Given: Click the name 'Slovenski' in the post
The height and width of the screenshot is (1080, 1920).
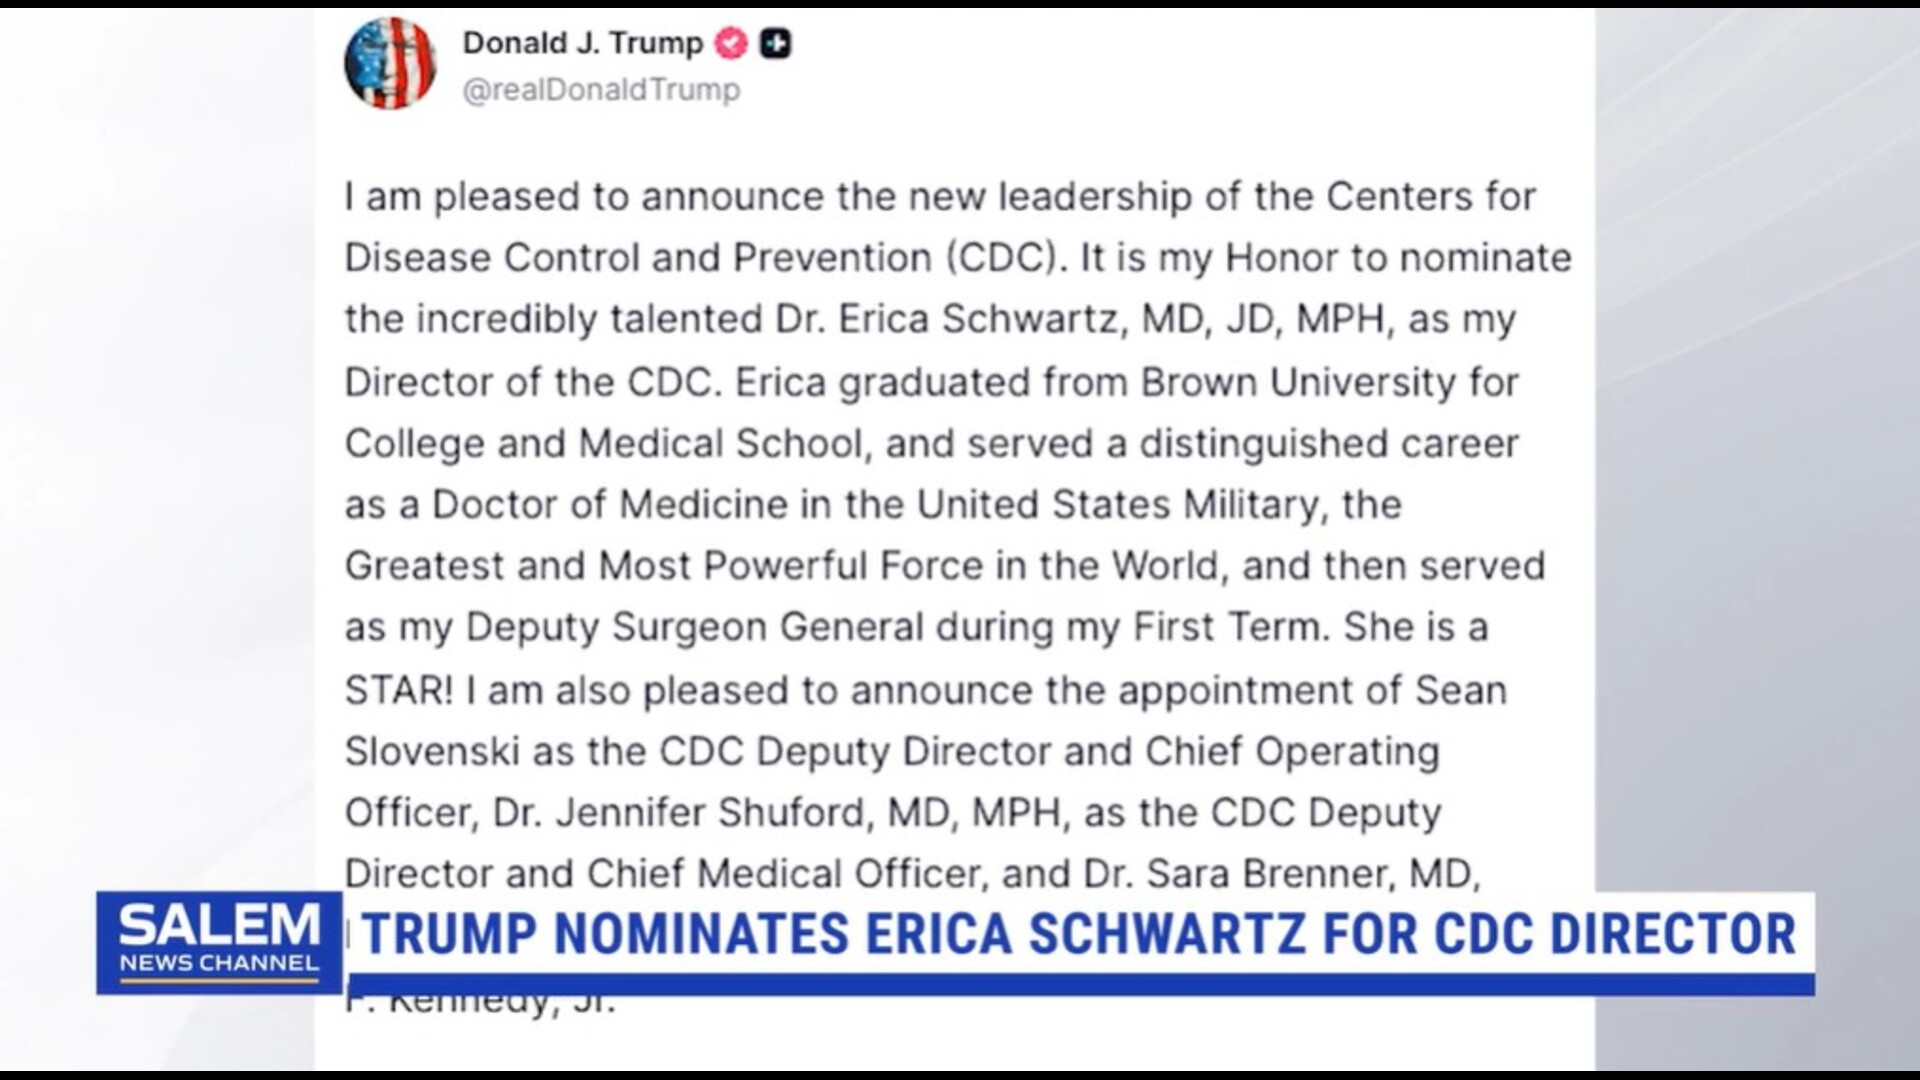Looking at the screenshot, I should 432,751.
